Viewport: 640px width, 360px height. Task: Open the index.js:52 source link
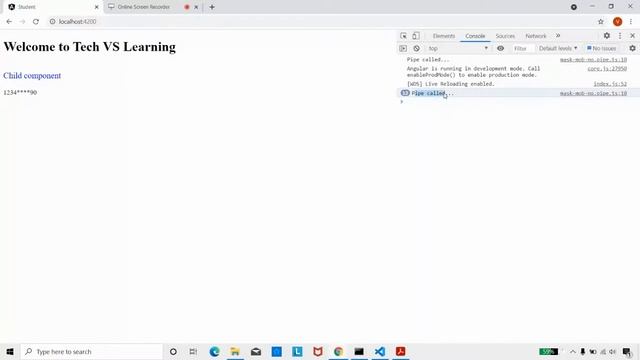(610, 84)
